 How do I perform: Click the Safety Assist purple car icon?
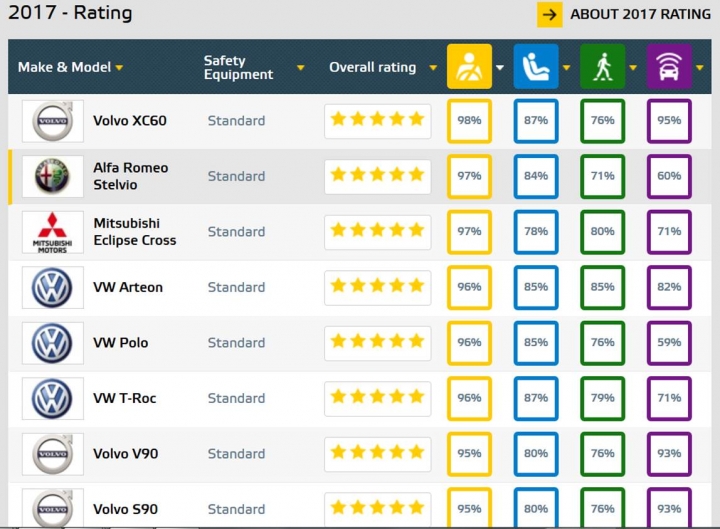pos(669,67)
